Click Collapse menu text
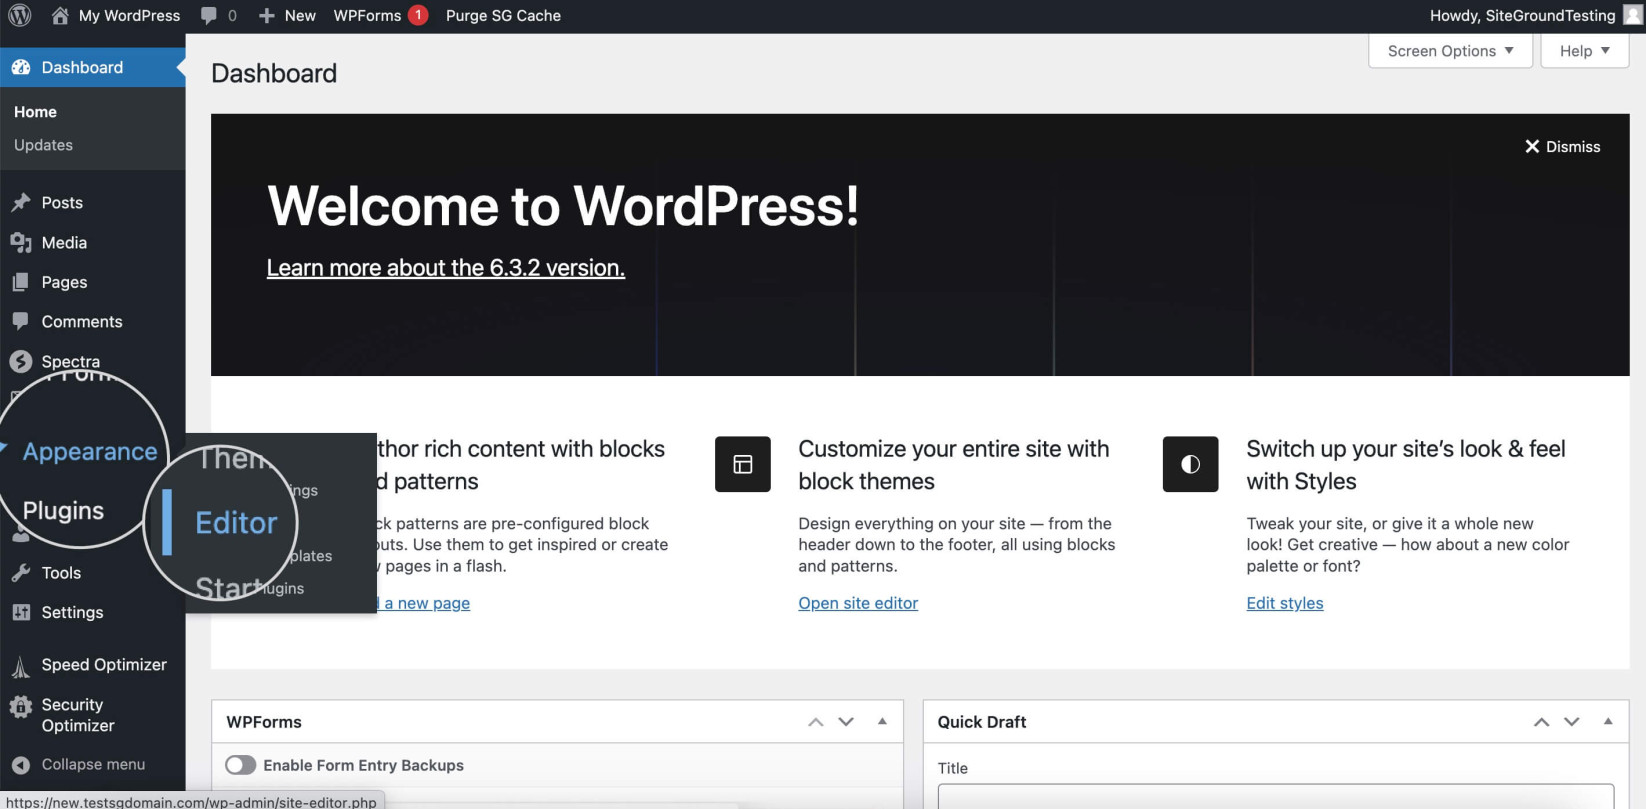Image resolution: width=1646 pixels, height=809 pixels. [x=93, y=765]
